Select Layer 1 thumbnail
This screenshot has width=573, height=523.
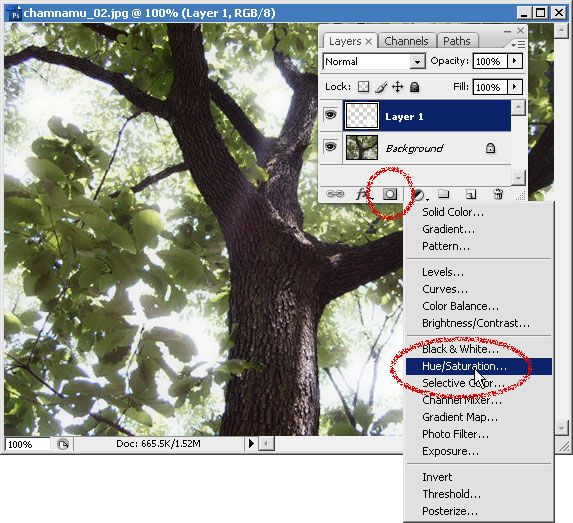tap(362, 115)
